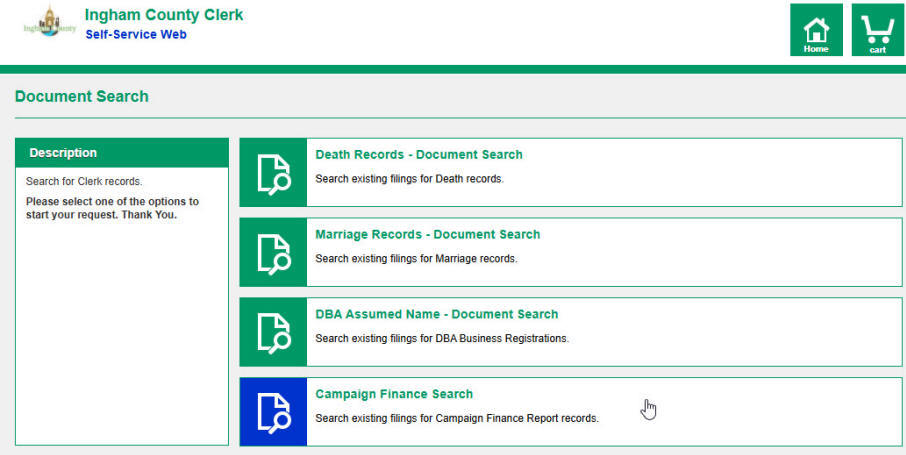Click the Marriage Records document search icon
The height and width of the screenshot is (455, 906).
(273, 253)
